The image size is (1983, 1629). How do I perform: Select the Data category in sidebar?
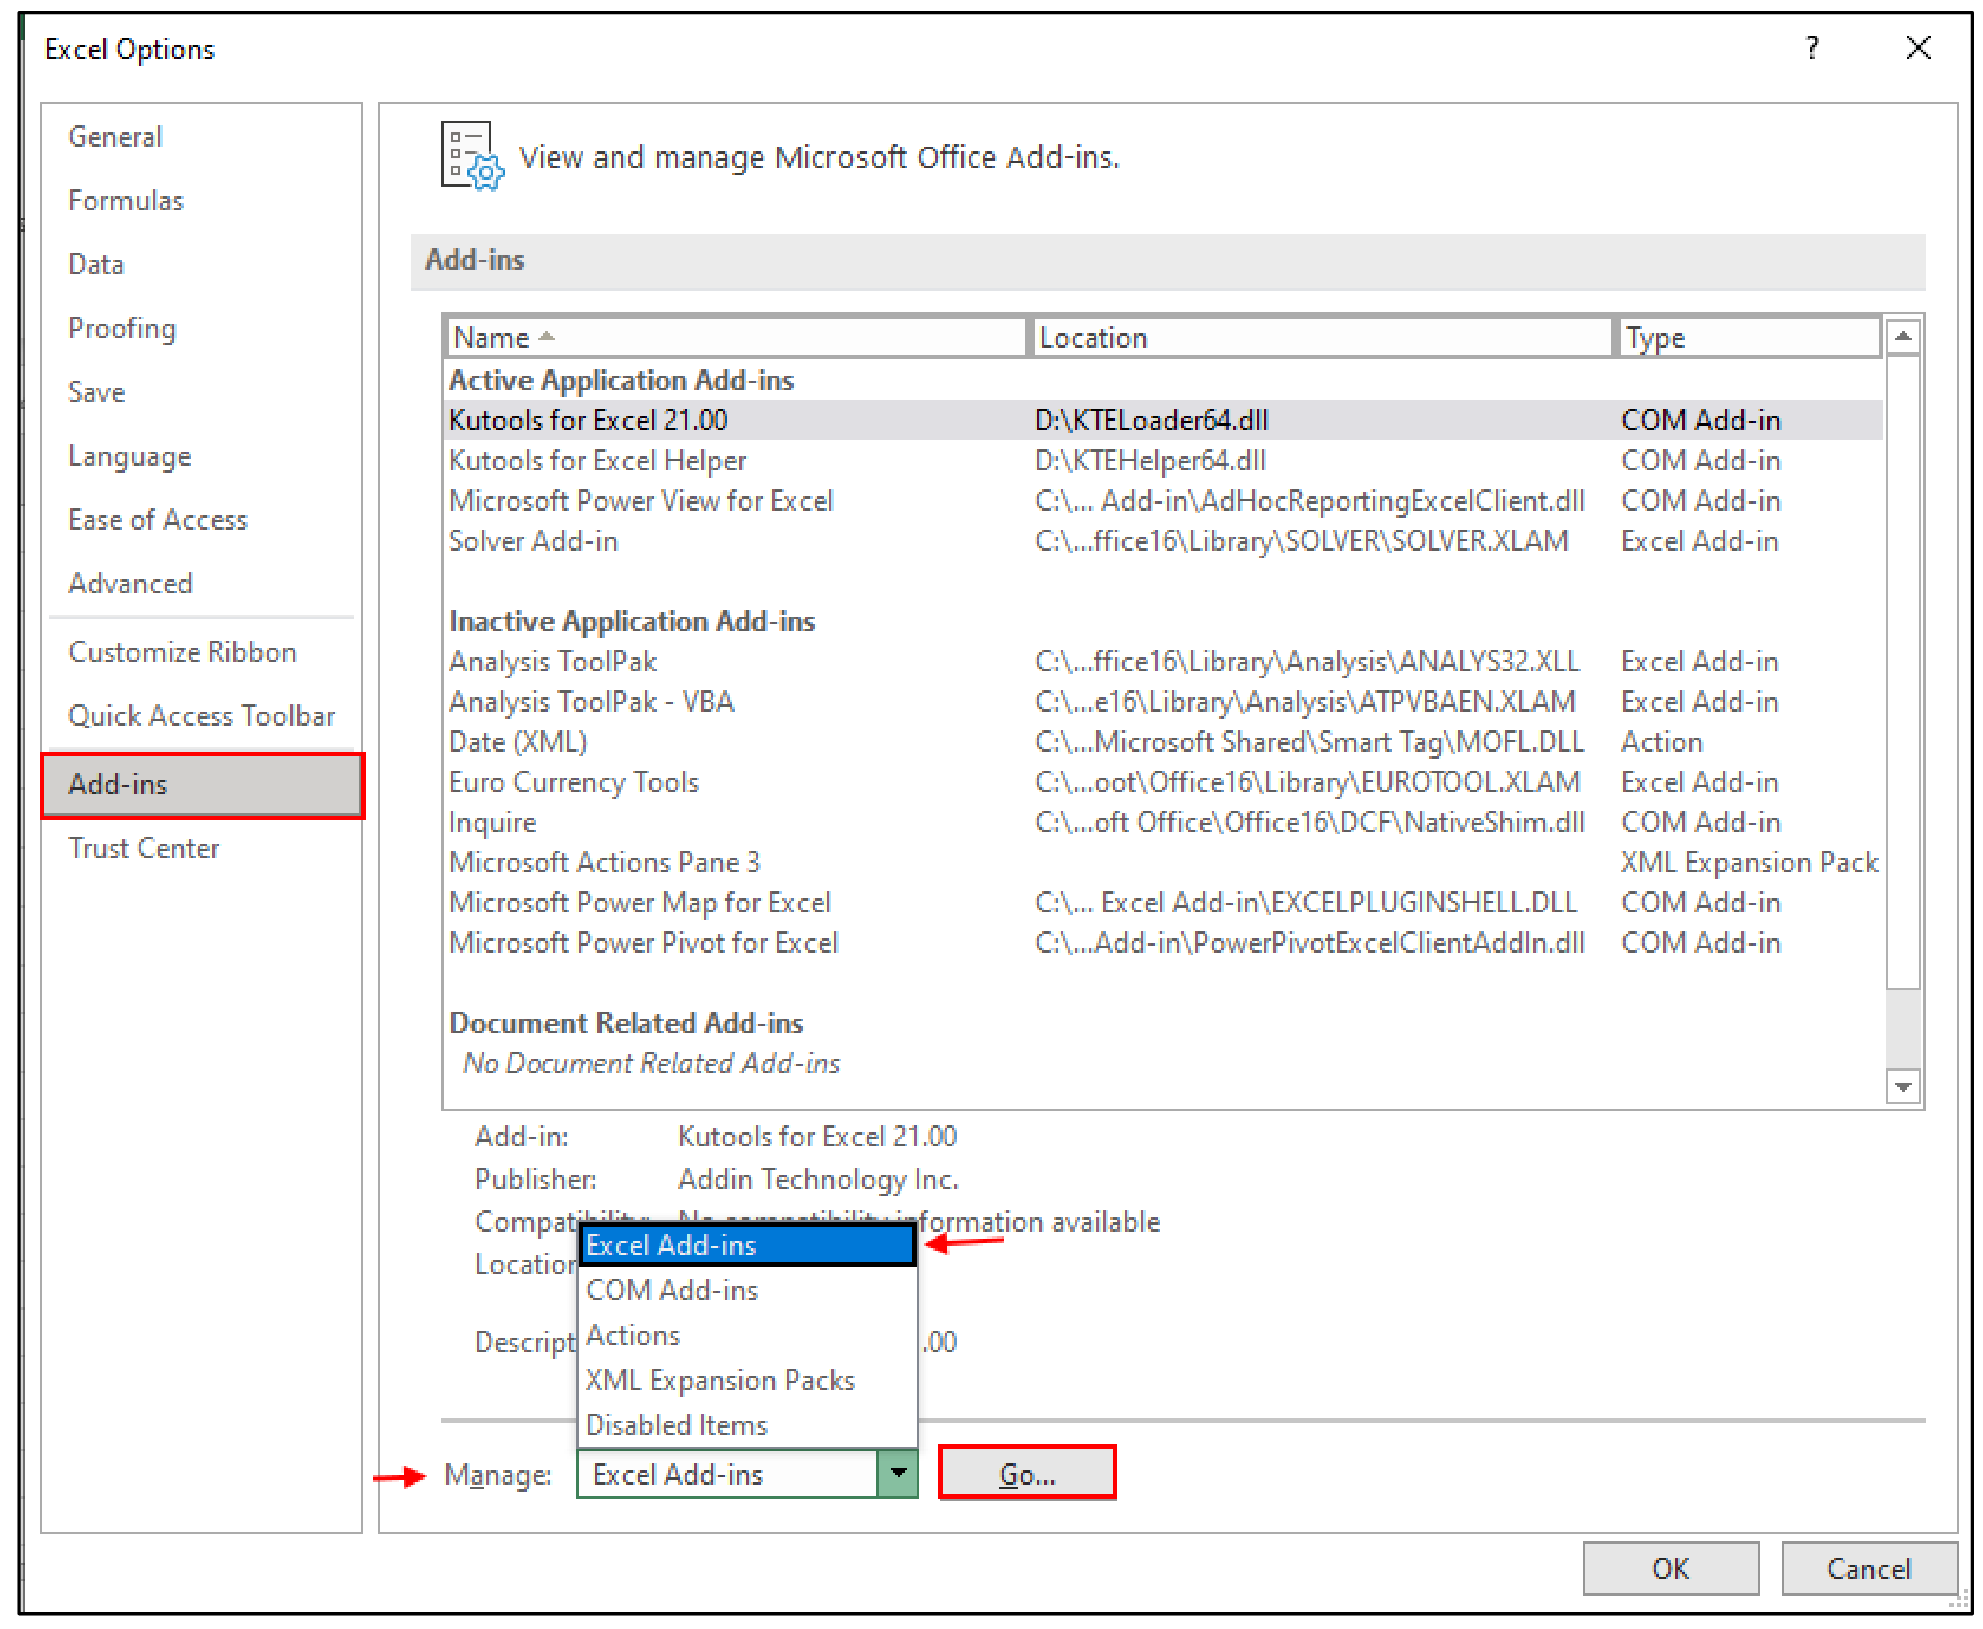[96, 265]
